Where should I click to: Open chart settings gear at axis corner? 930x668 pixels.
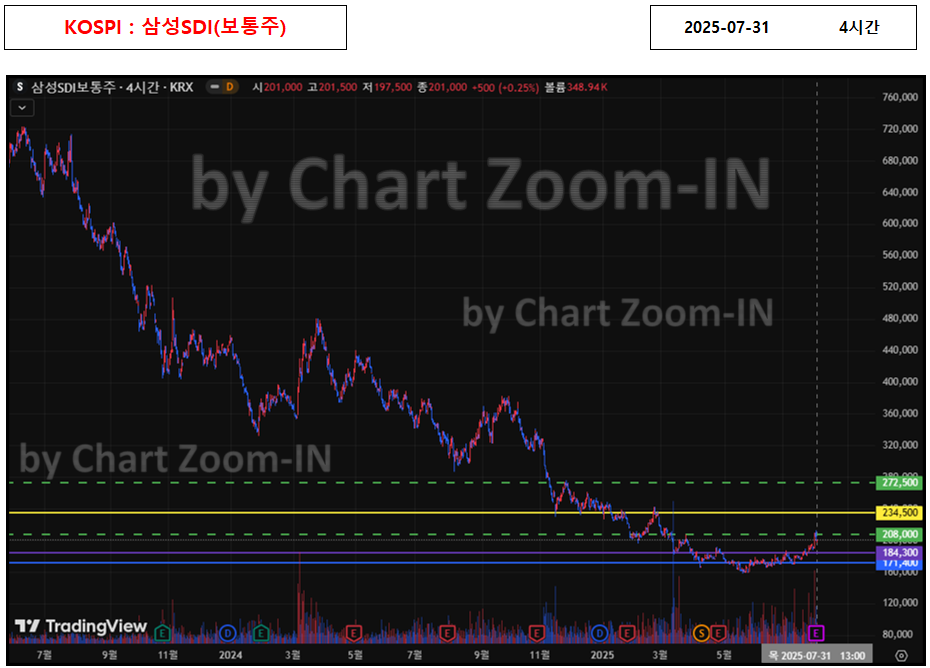click(x=901, y=656)
